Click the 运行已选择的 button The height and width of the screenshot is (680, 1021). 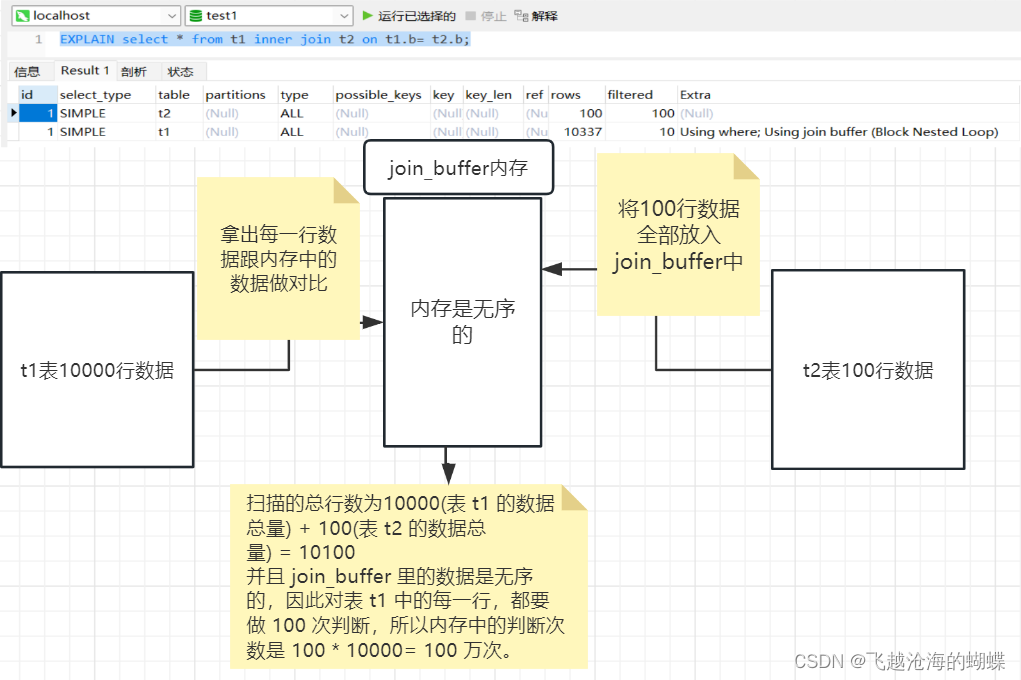click(414, 16)
